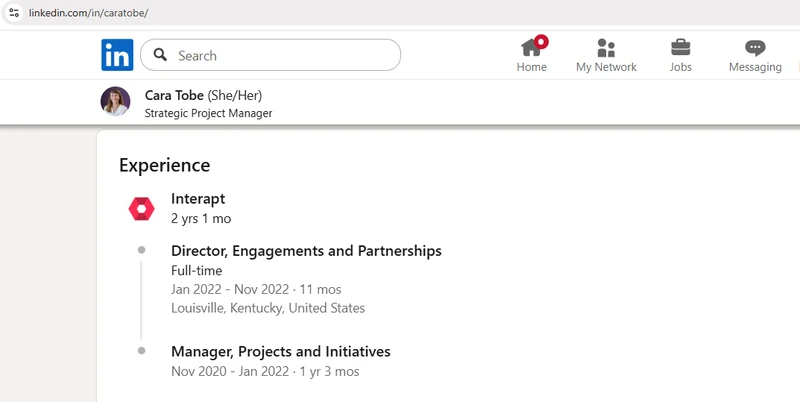This screenshot has width=800, height=402.
Task: Click the 'Home' text label
Action: click(532, 67)
